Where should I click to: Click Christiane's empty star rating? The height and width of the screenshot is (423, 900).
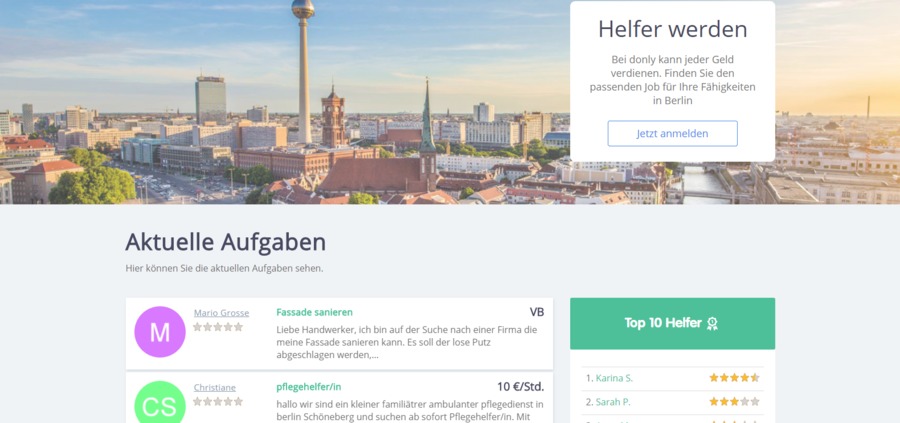(218, 402)
